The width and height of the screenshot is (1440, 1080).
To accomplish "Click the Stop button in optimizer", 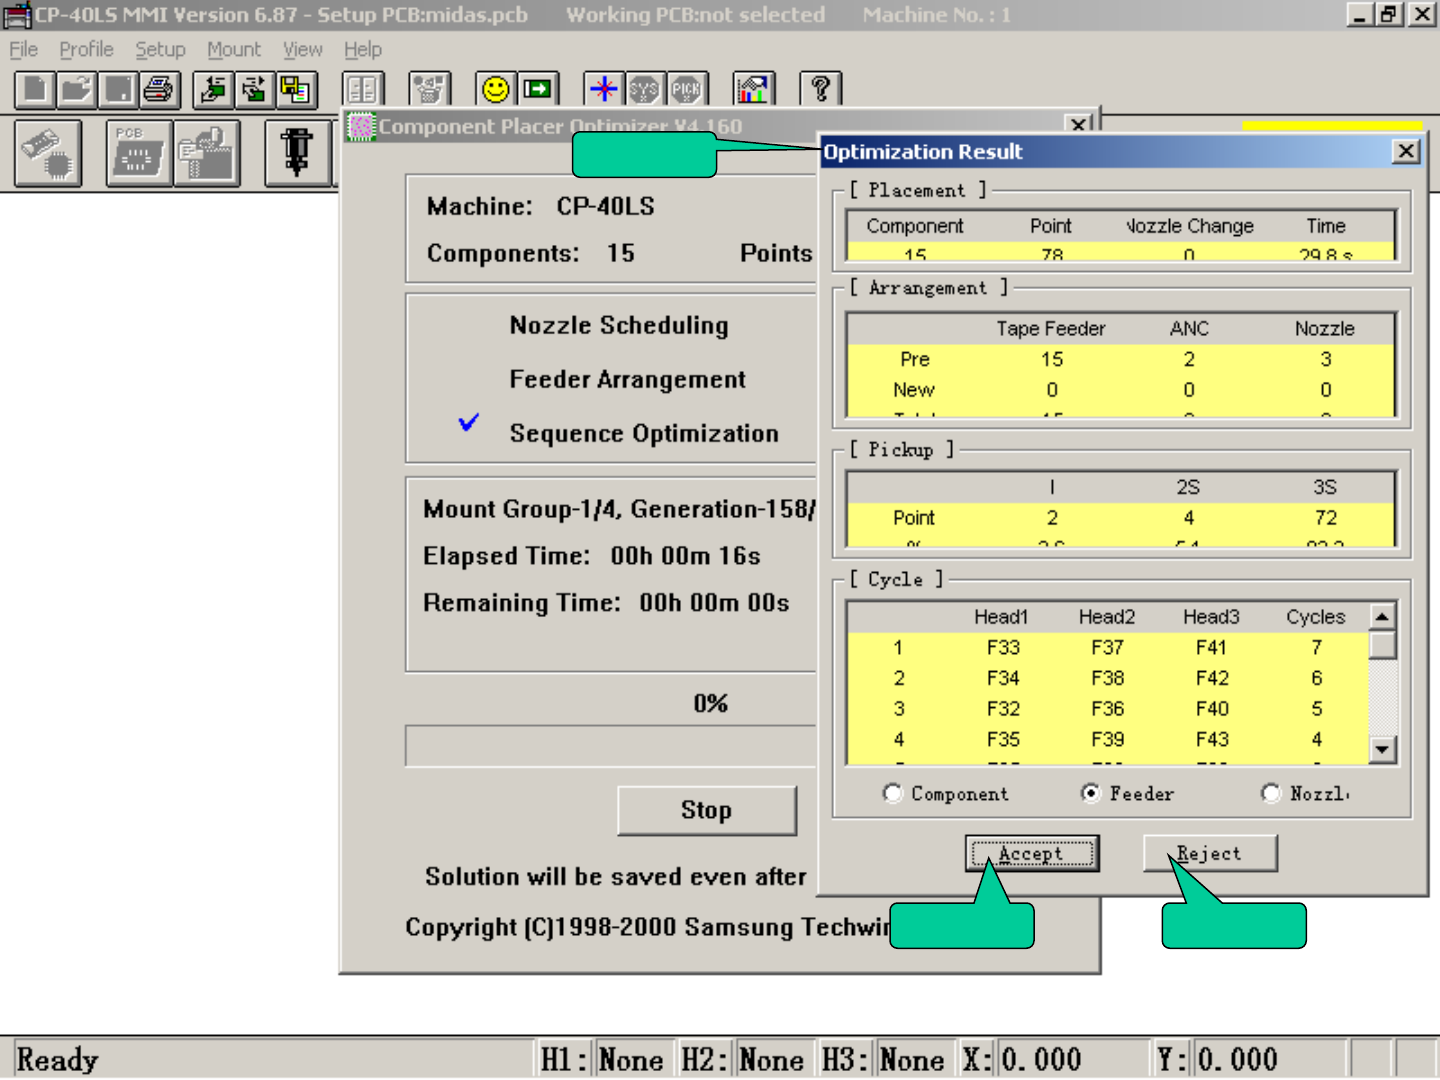I will [x=706, y=810].
